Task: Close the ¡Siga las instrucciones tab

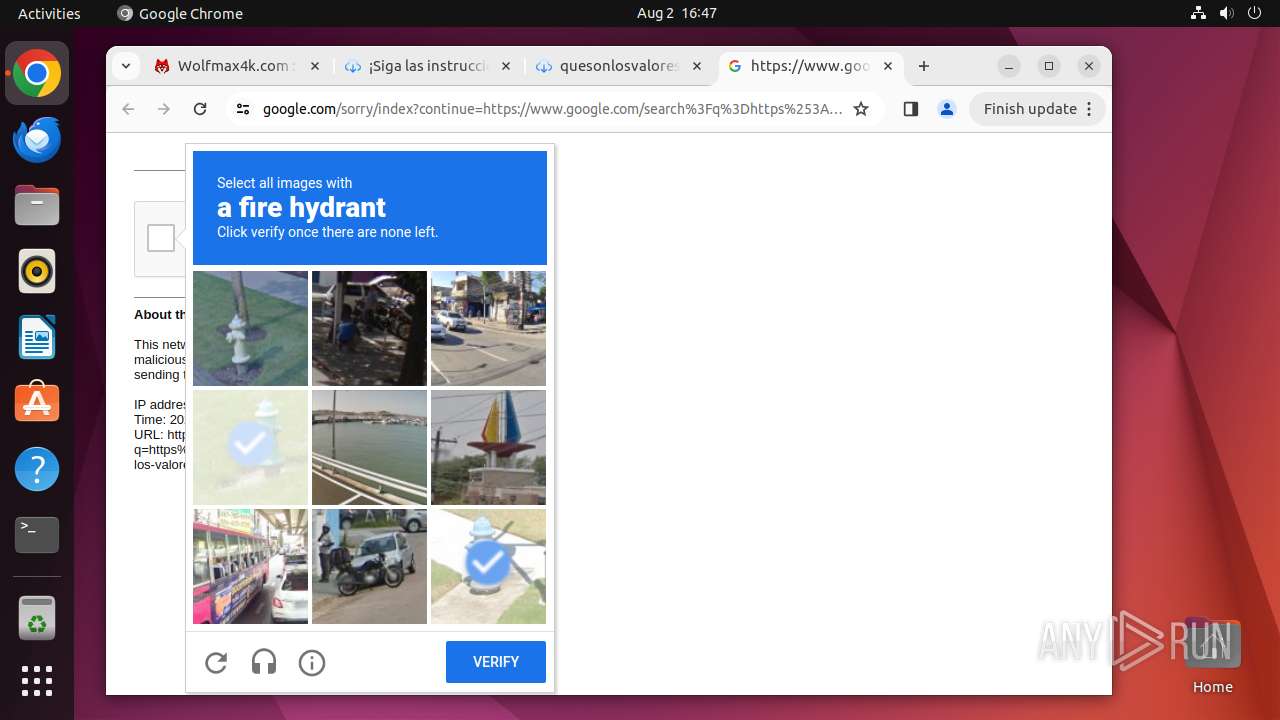Action: [505, 66]
